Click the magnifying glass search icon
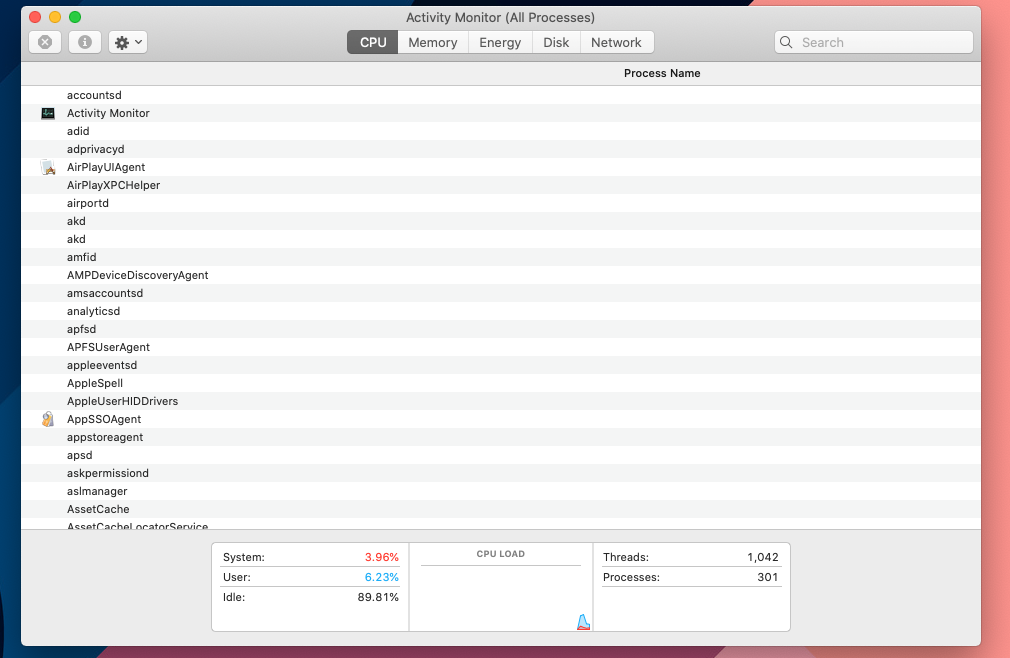1010x658 pixels. 786,42
